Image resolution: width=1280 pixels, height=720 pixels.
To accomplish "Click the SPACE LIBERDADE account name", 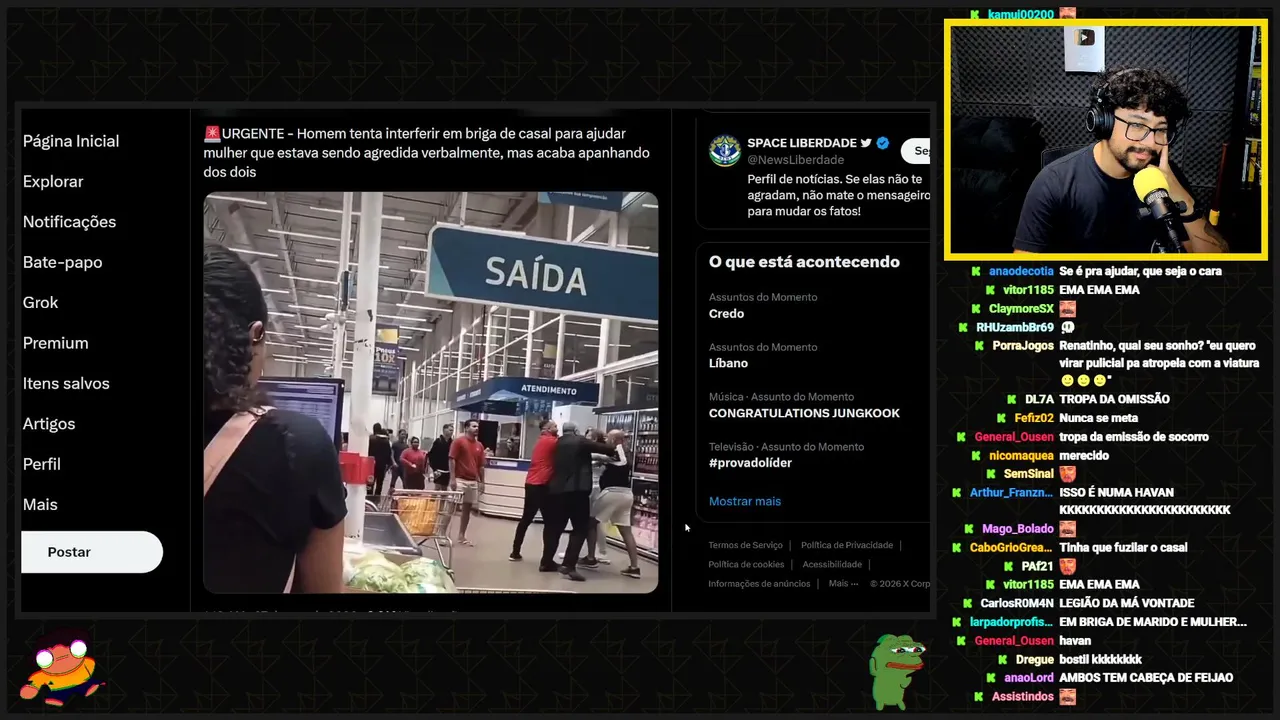I will point(802,143).
